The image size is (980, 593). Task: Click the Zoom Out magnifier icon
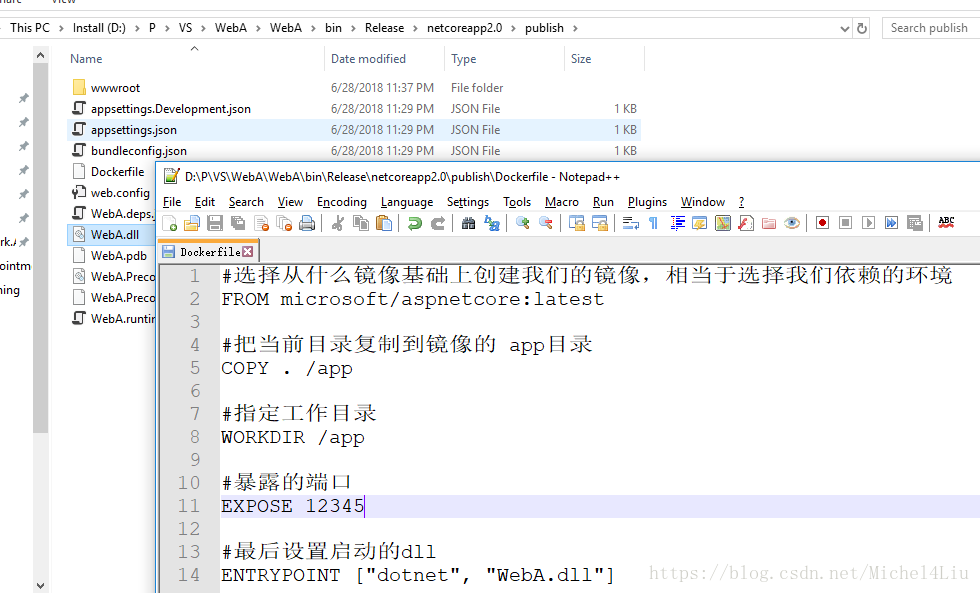(x=546, y=223)
